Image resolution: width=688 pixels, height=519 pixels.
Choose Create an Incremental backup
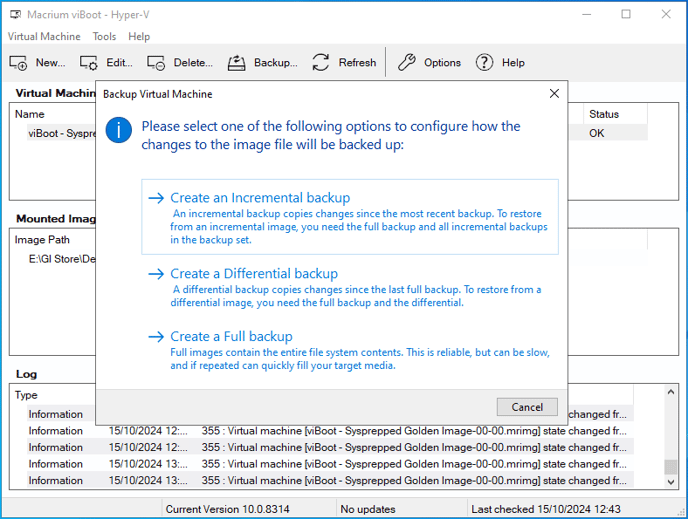click(350, 217)
